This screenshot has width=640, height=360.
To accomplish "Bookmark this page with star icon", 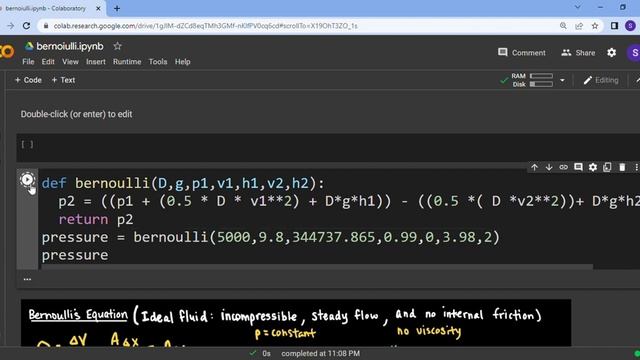I will [595, 26].
